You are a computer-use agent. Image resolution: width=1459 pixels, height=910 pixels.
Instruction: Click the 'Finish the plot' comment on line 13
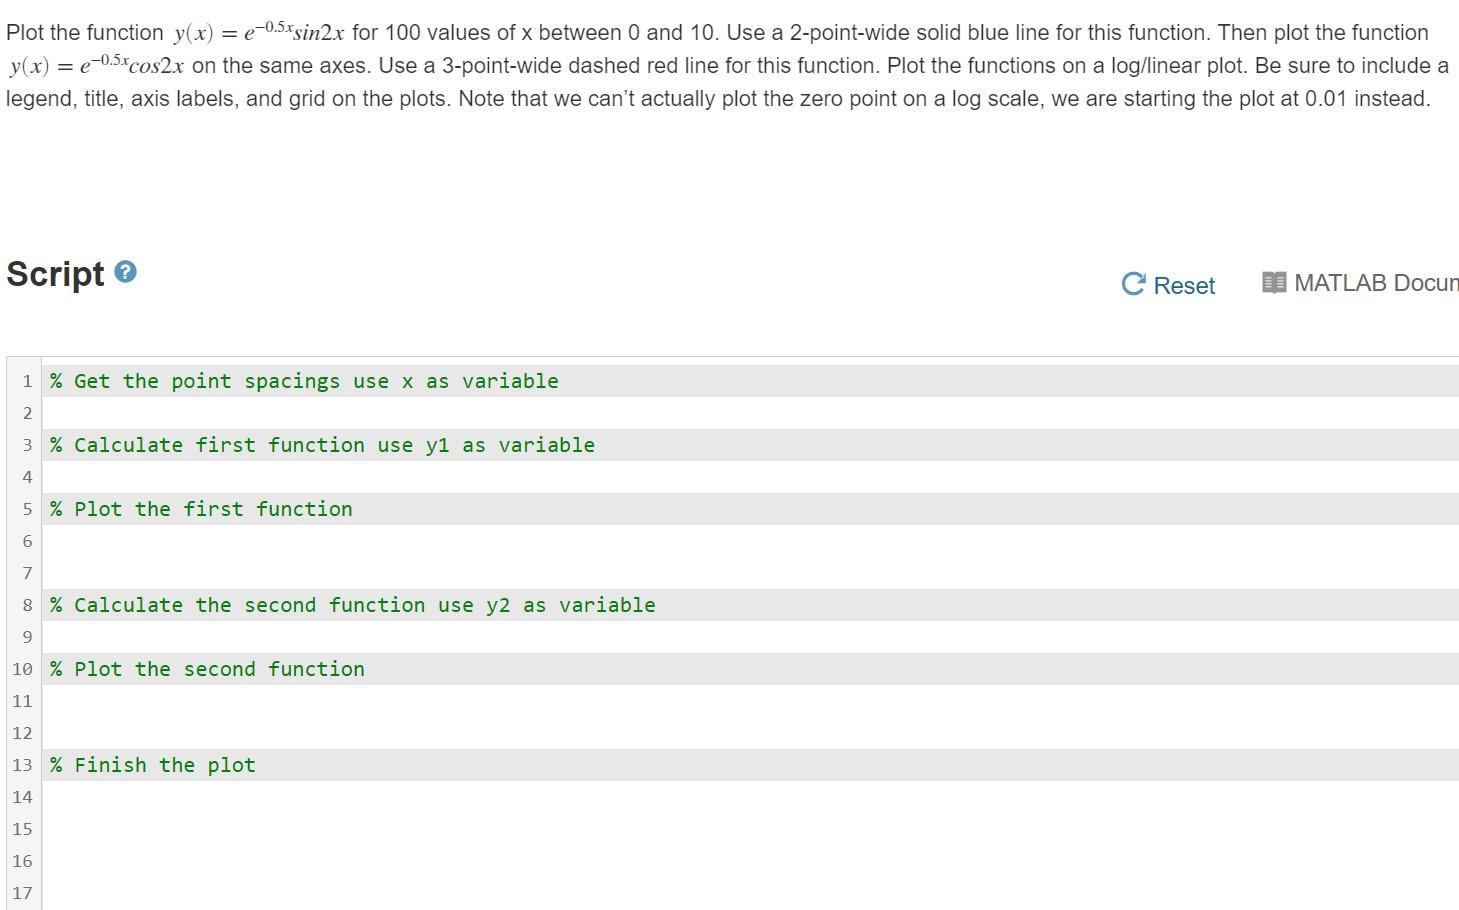pyautogui.click(x=152, y=764)
